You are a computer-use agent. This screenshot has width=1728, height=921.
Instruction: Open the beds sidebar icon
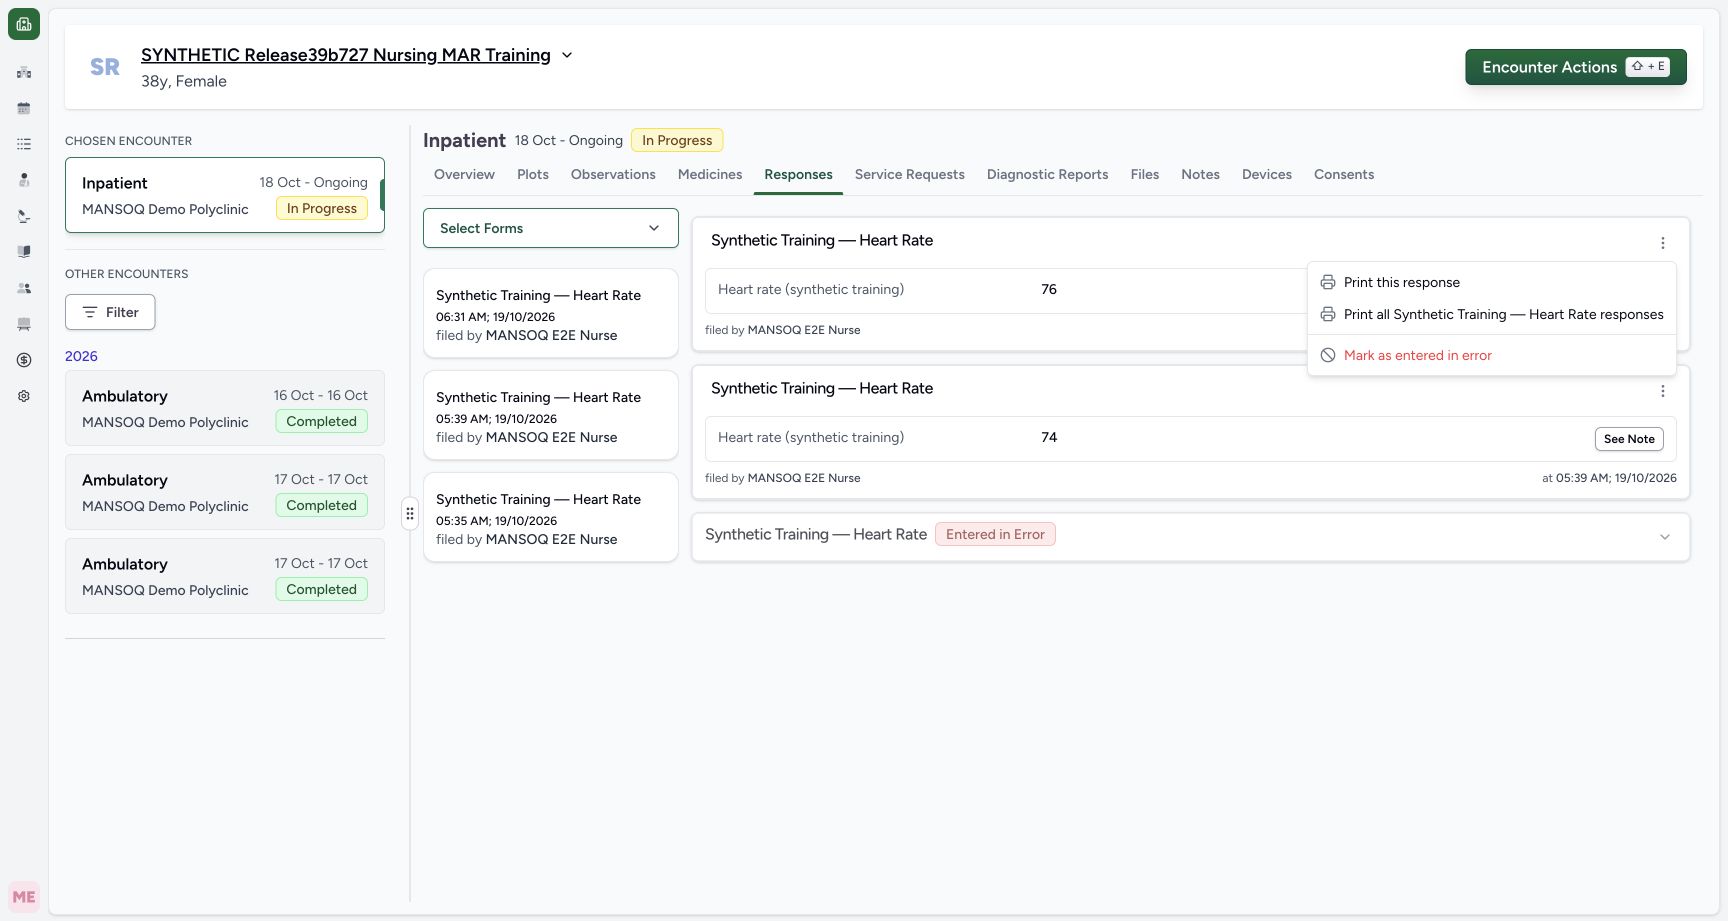tap(24, 324)
